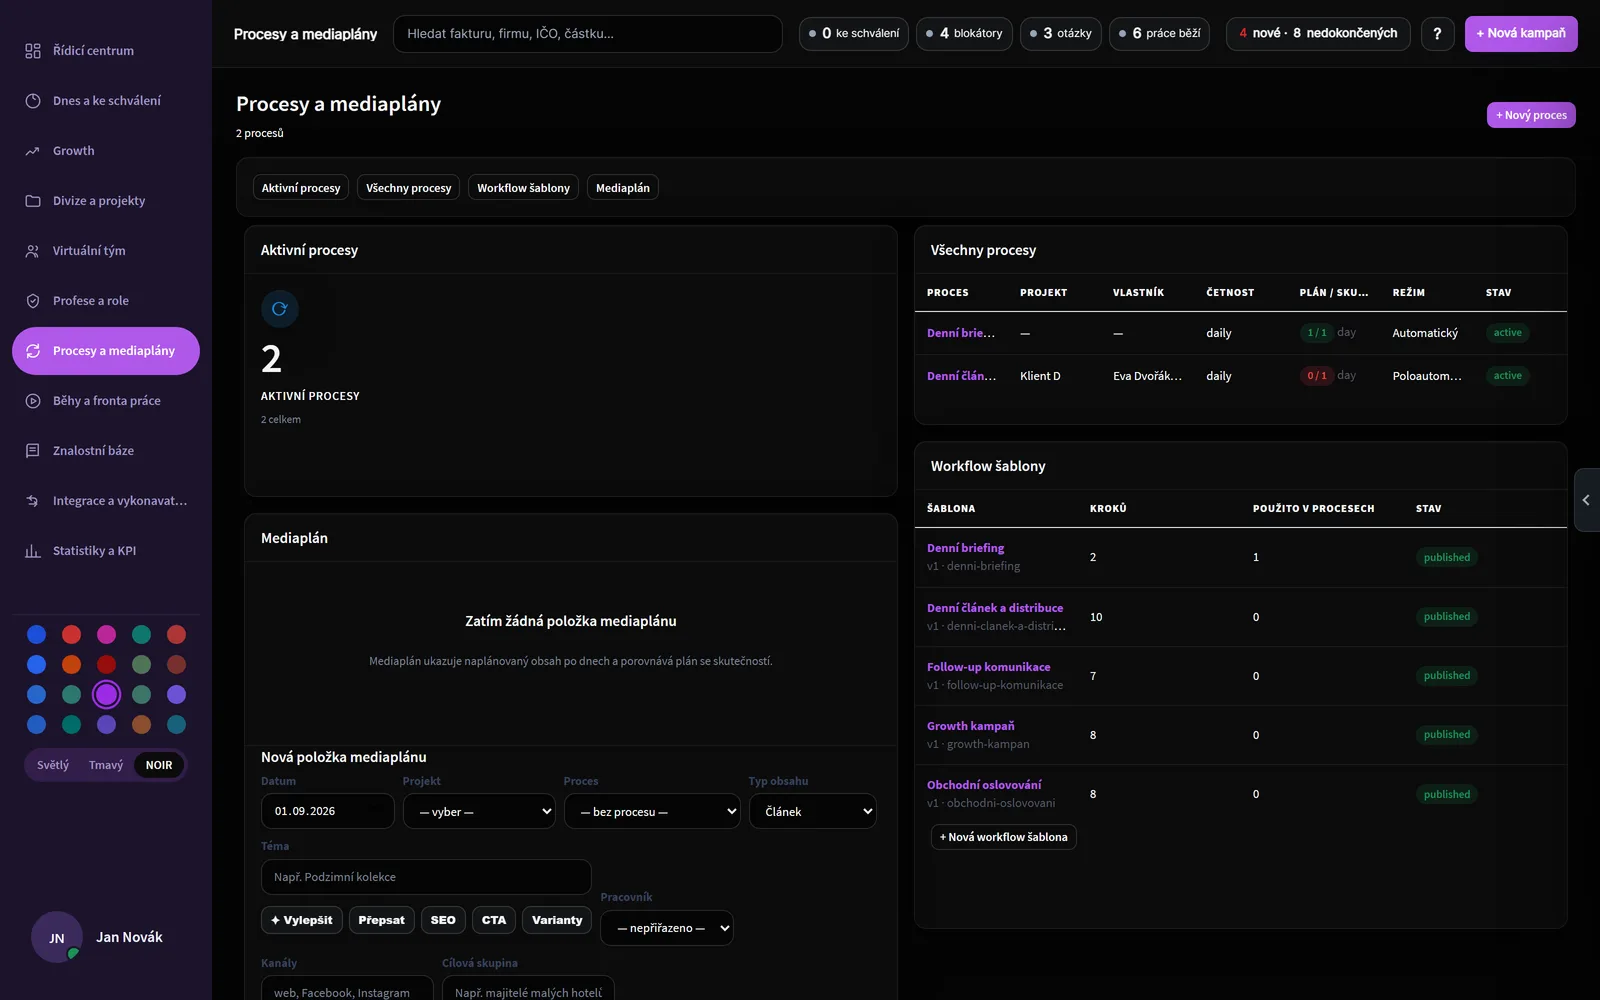
Task: Open the Proces dropdown showing bez procesu
Action: 653,811
